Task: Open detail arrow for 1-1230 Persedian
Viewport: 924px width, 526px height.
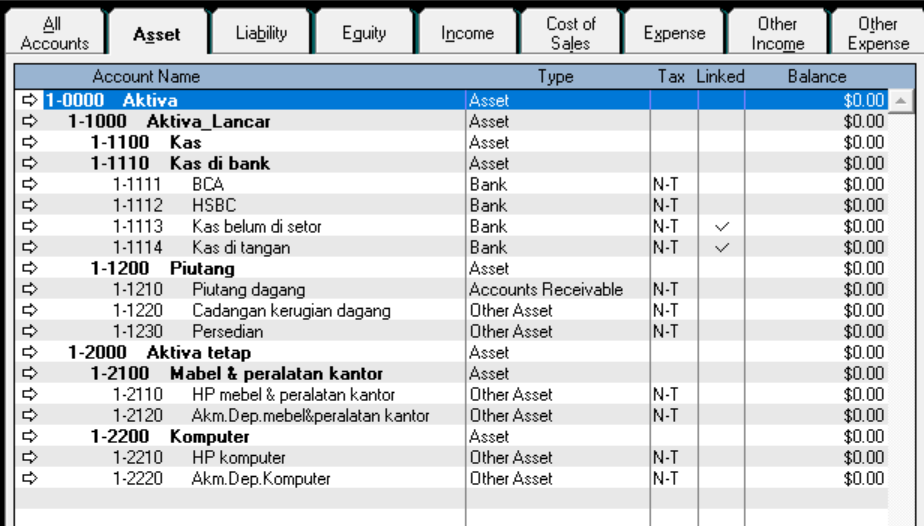Action: [x=29, y=331]
